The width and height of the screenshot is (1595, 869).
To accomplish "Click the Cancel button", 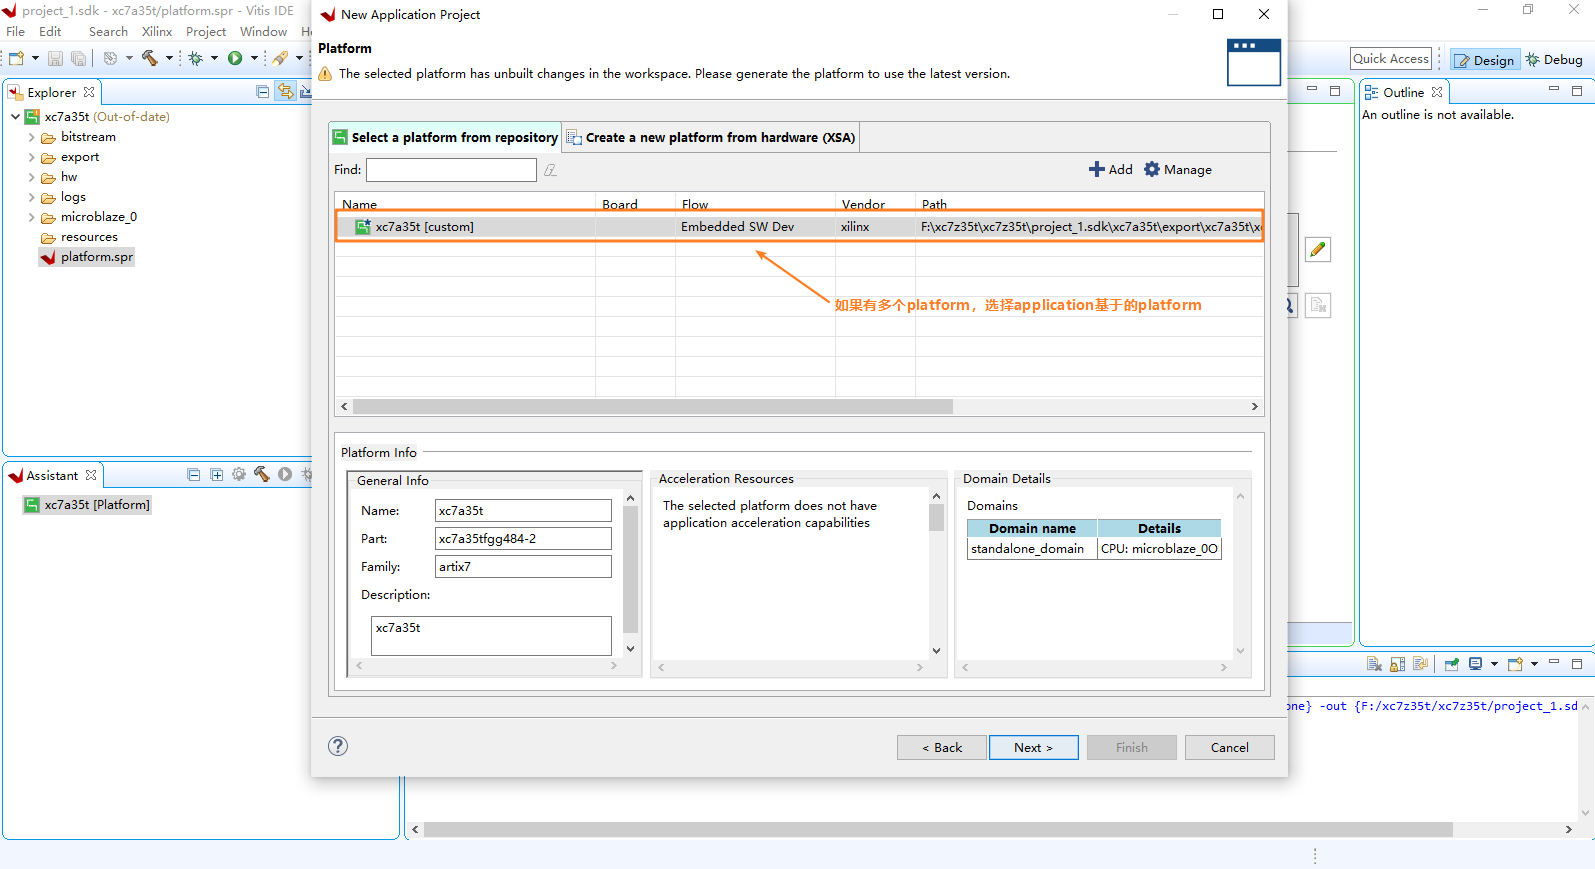I will click(x=1229, y=747).
